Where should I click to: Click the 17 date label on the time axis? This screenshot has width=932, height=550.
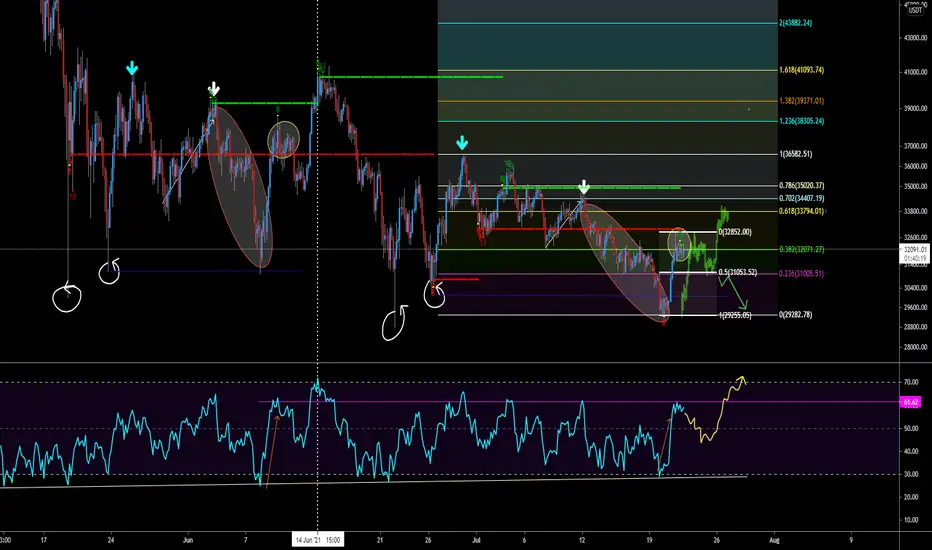coord(43,540)
